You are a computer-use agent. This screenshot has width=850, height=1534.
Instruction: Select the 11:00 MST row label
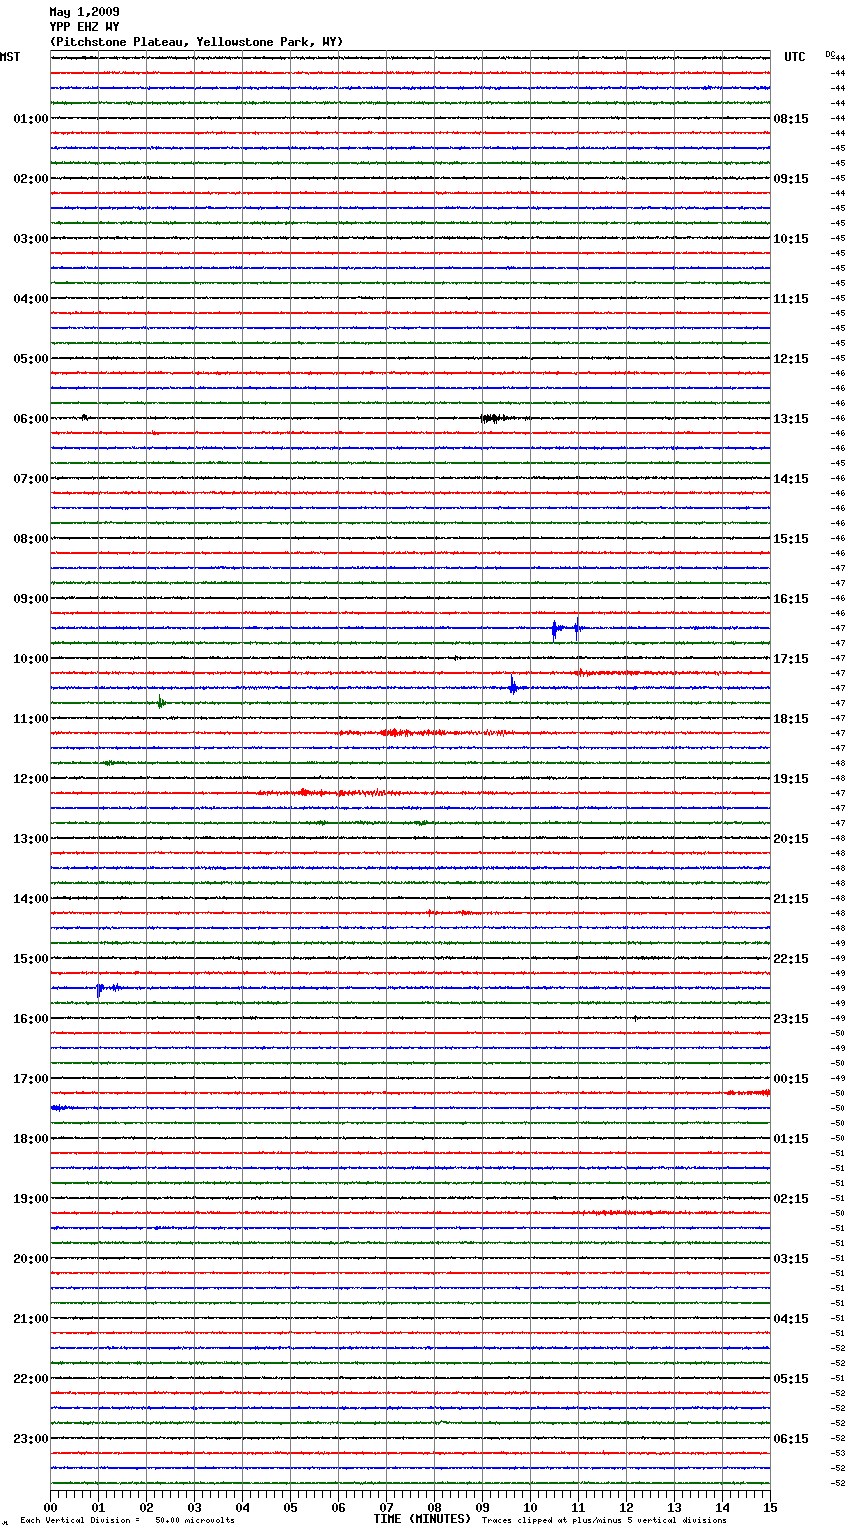click(x=30, y=719)
